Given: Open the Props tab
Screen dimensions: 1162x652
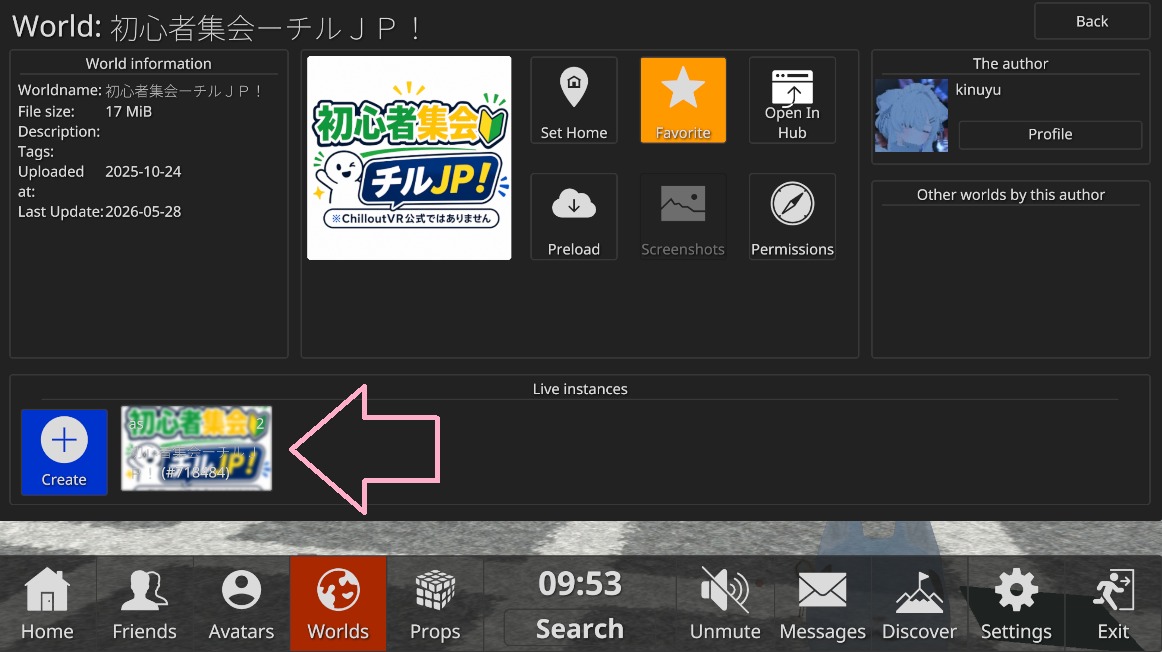Looking at the screenshot, I should (435, 604).
